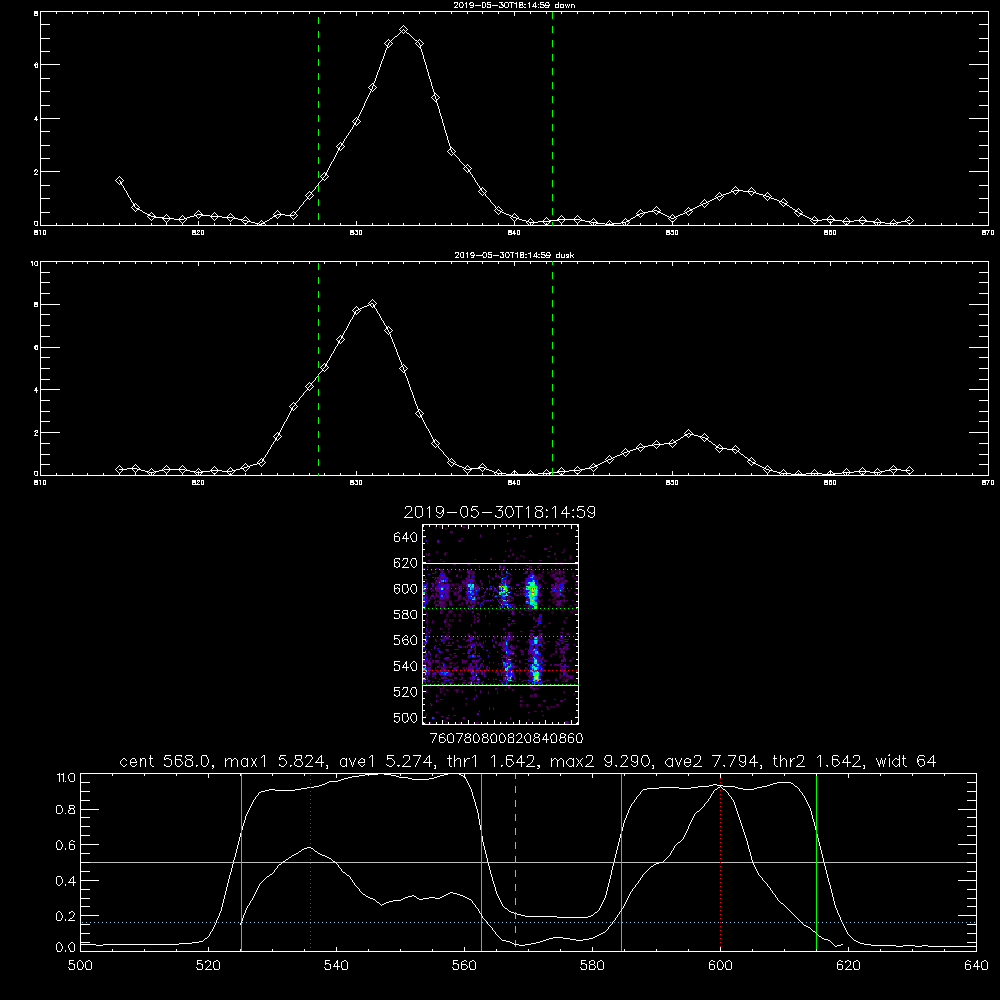Click the '560' label on spectrogram y-axis
The image size is (1000, 1000).
405,640
